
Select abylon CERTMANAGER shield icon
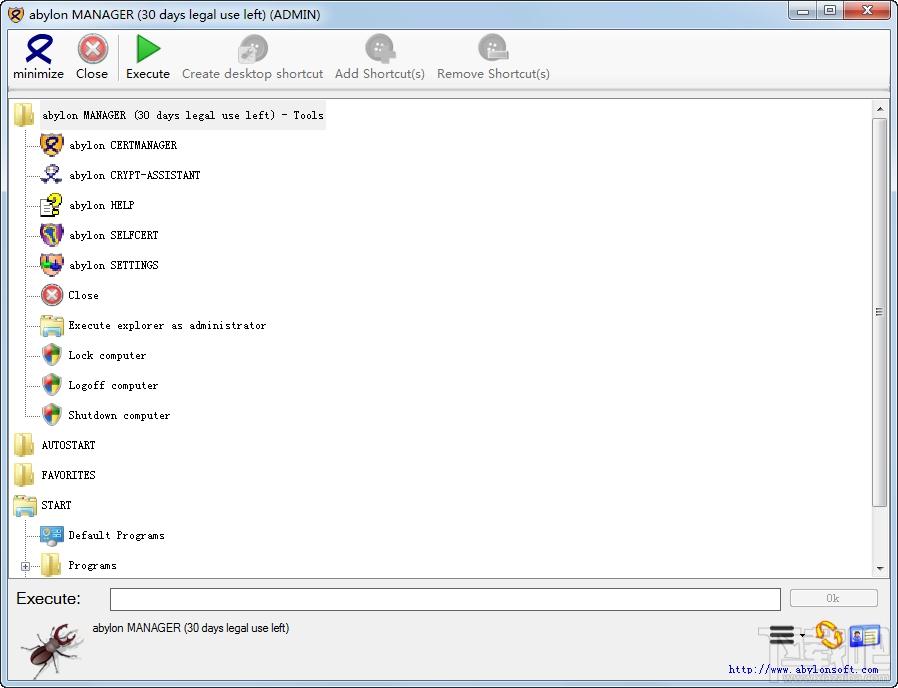(52, 145)
